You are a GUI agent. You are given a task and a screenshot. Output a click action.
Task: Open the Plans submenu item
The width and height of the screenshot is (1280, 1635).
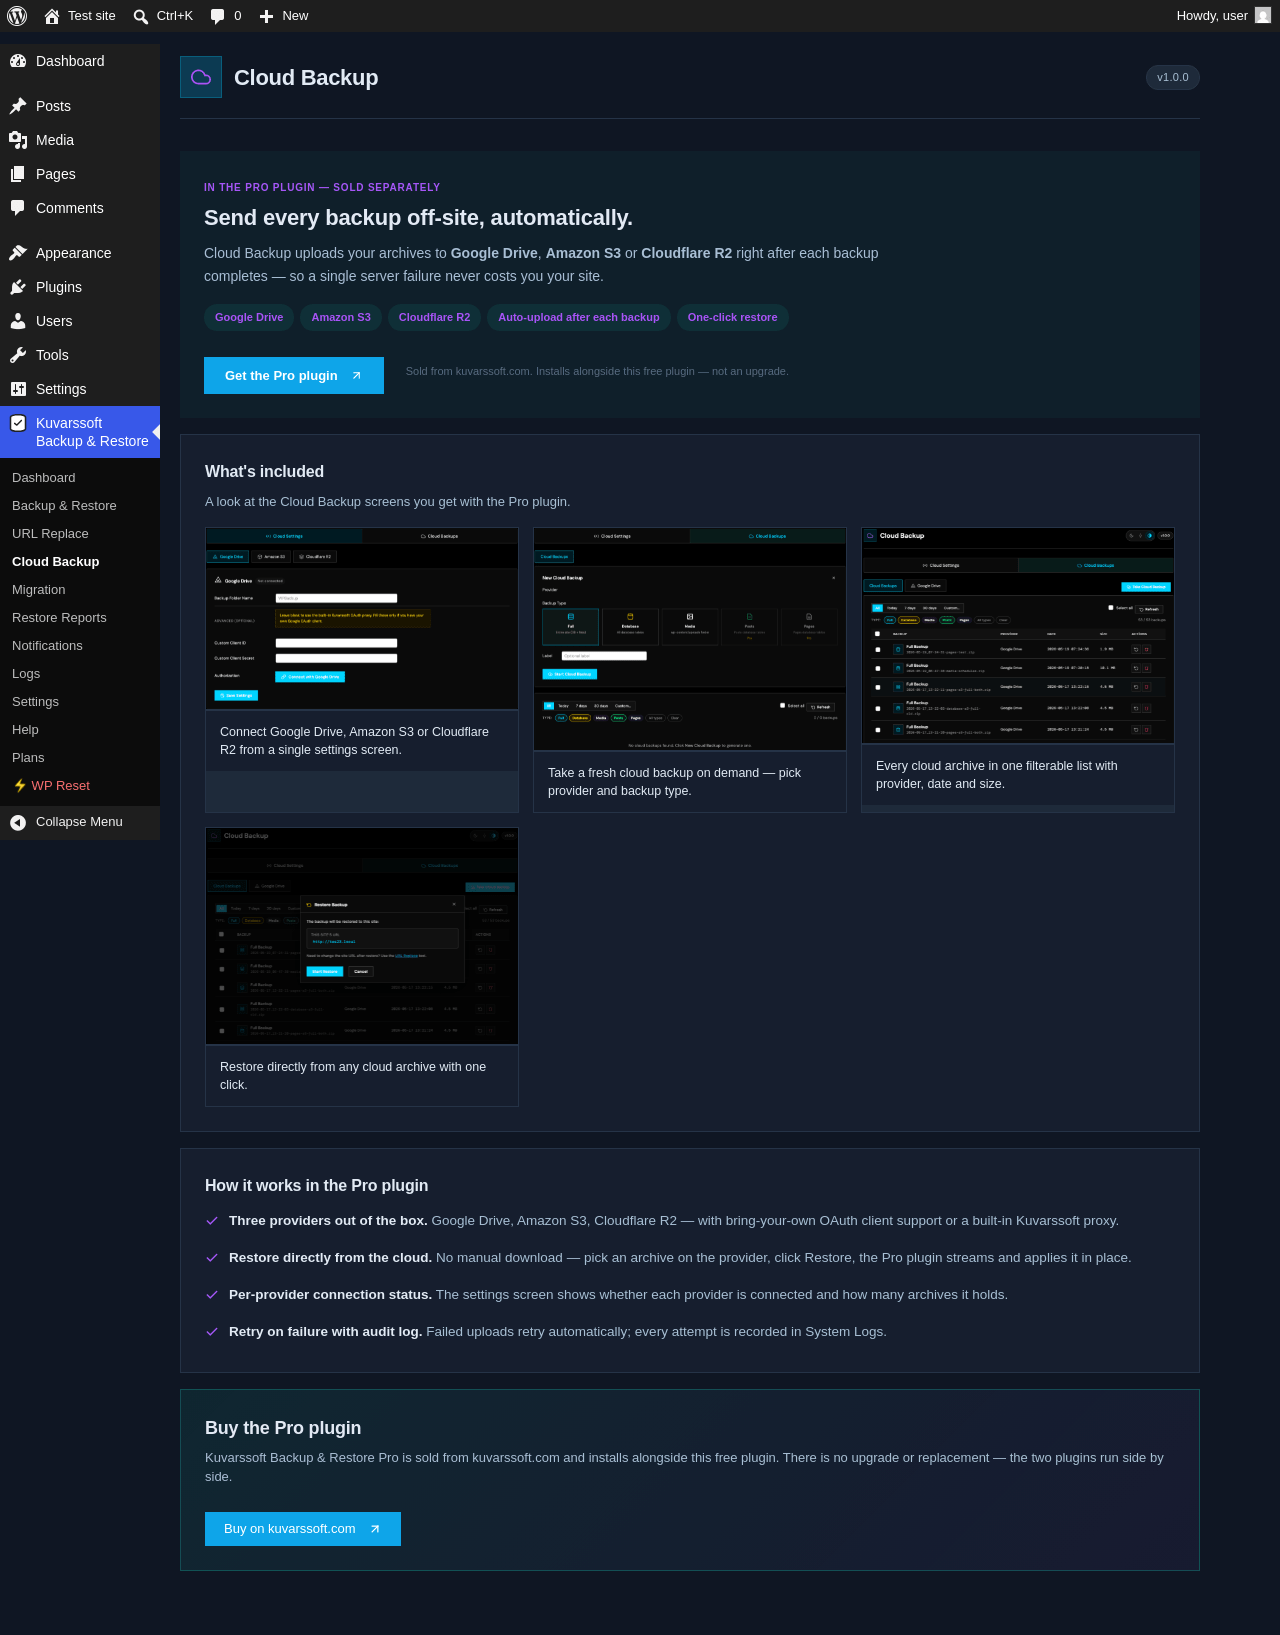pos(28,758)
